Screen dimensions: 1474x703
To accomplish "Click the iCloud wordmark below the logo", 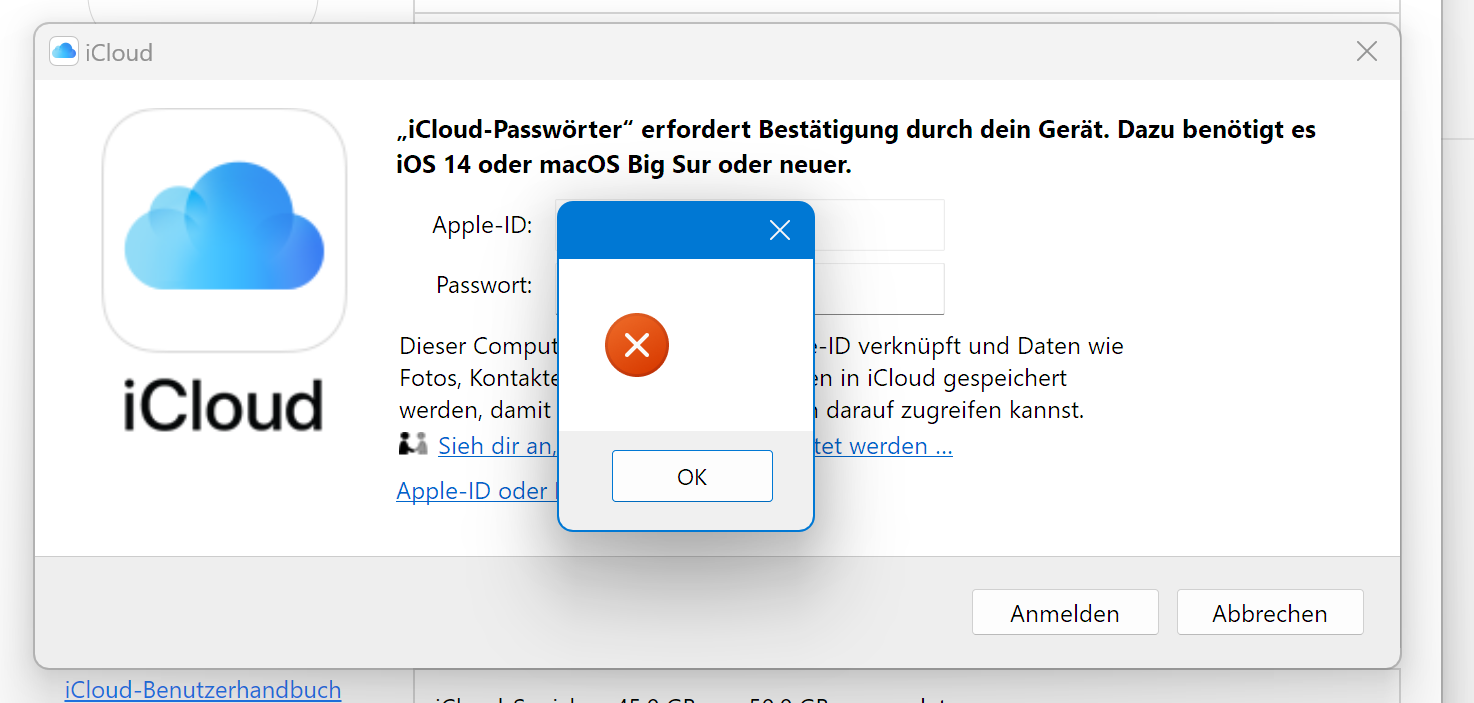I will pos(224,406).
